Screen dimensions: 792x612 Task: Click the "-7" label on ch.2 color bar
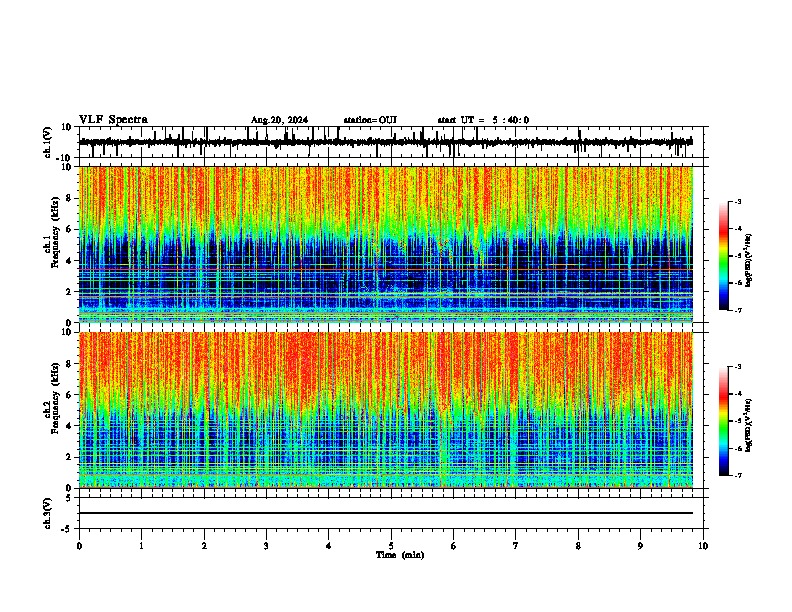click(737, 476)
